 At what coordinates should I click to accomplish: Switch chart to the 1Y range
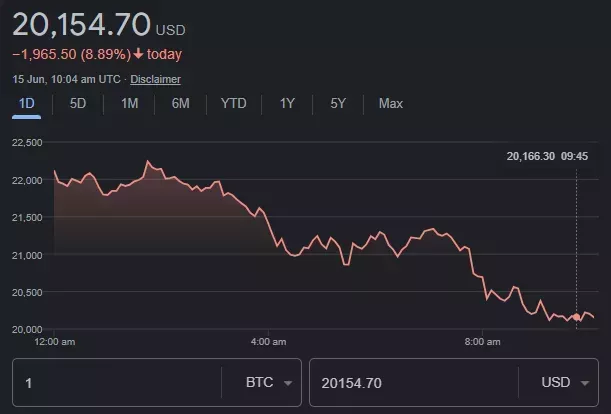point(287,103)
